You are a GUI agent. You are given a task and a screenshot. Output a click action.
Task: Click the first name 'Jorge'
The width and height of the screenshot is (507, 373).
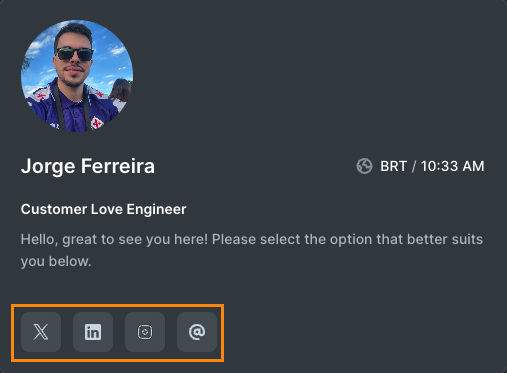point(48,166)
